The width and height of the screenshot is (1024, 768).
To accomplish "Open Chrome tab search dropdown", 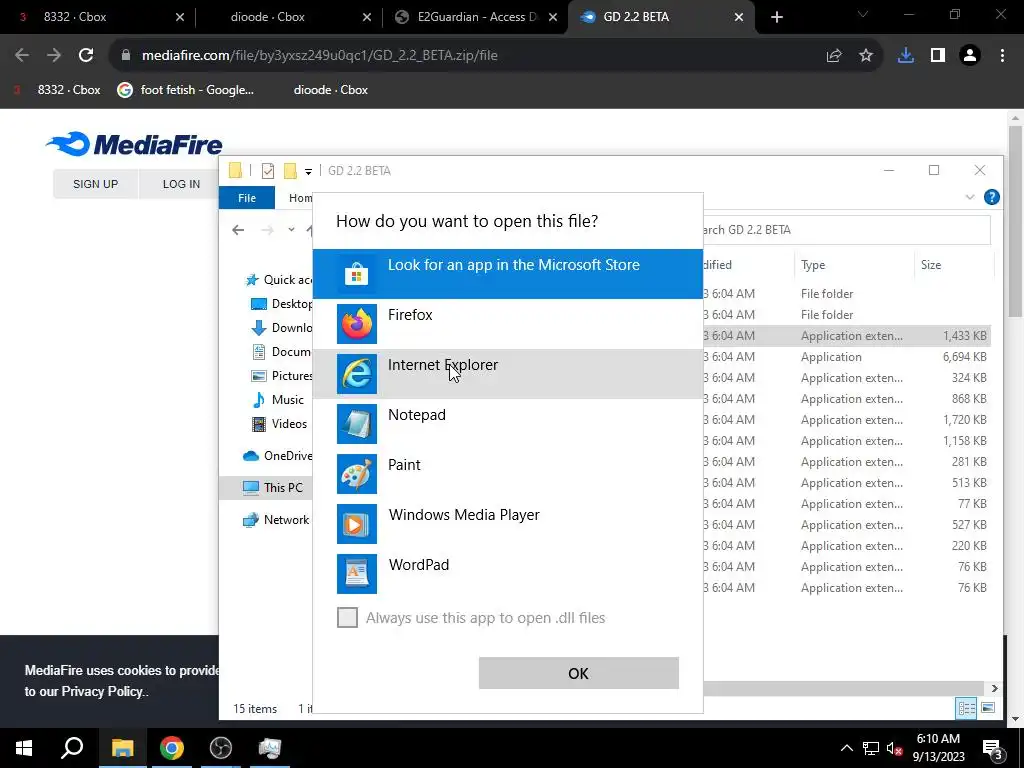I will (x=863, y=14).
